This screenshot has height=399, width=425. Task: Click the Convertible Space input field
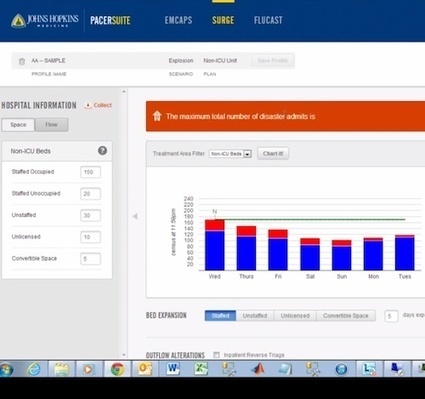point(90,259)
